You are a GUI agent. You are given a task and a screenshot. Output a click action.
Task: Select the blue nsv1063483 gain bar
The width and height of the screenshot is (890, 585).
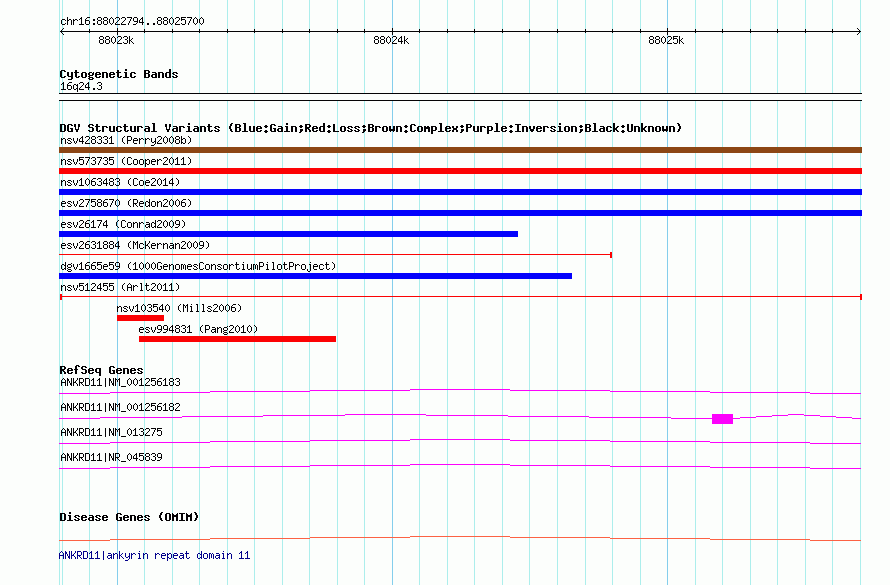[x=460, y=192]
